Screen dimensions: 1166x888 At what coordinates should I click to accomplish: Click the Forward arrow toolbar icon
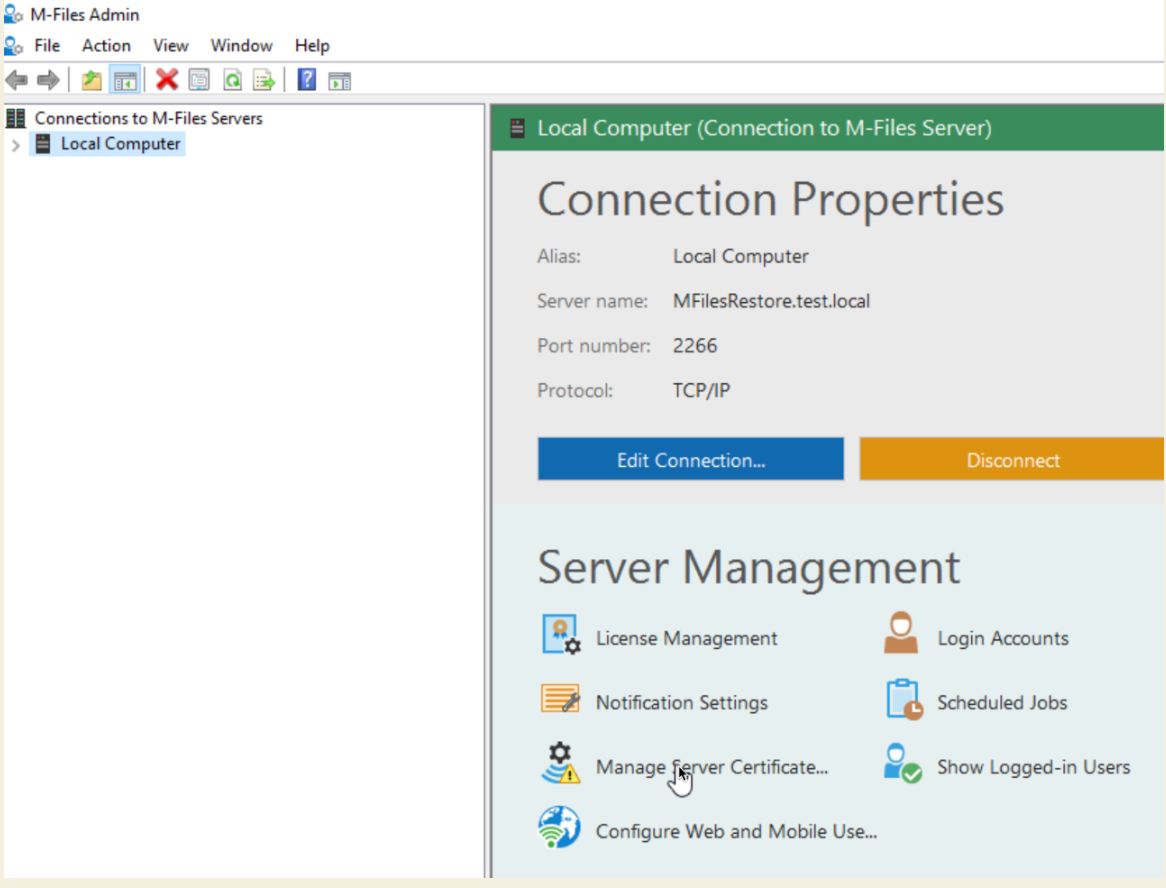coord(48,80)
